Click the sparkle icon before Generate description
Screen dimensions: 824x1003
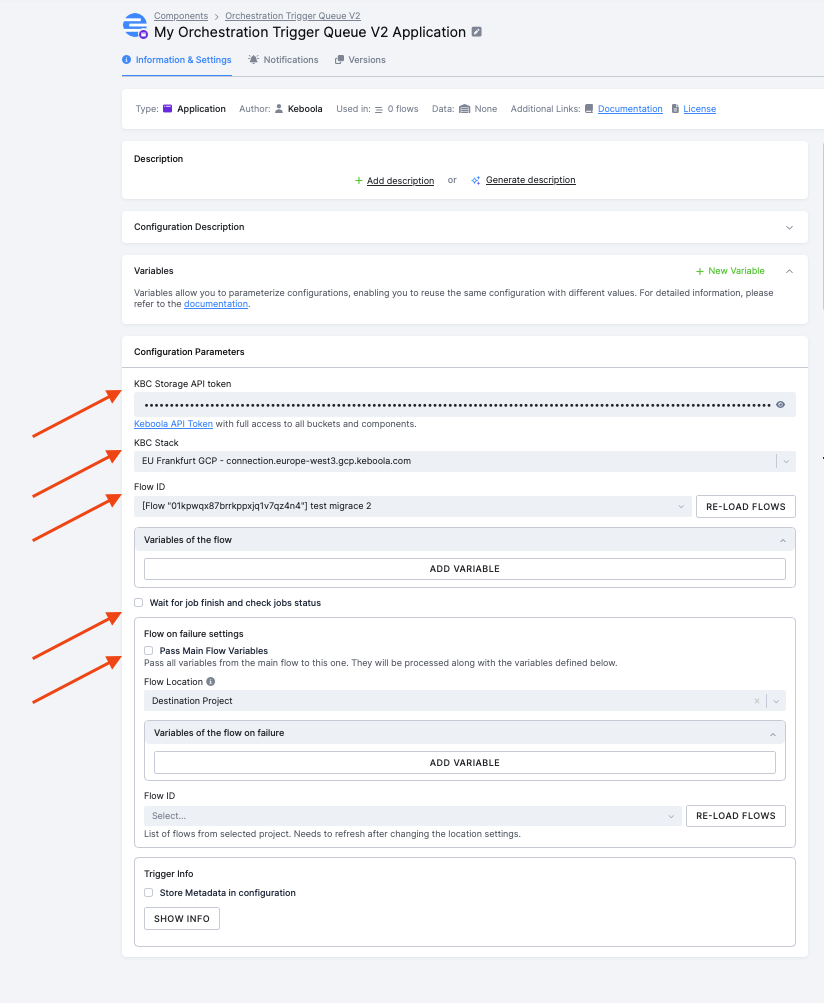[476, 180]
